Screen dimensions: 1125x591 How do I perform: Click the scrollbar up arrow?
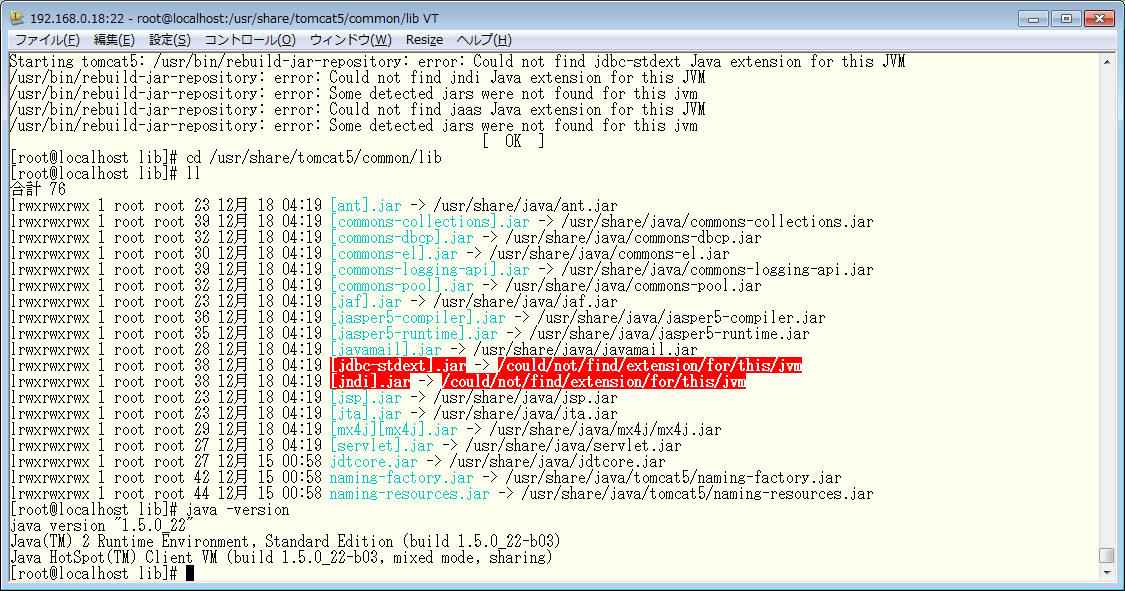tap(1106, 62)
